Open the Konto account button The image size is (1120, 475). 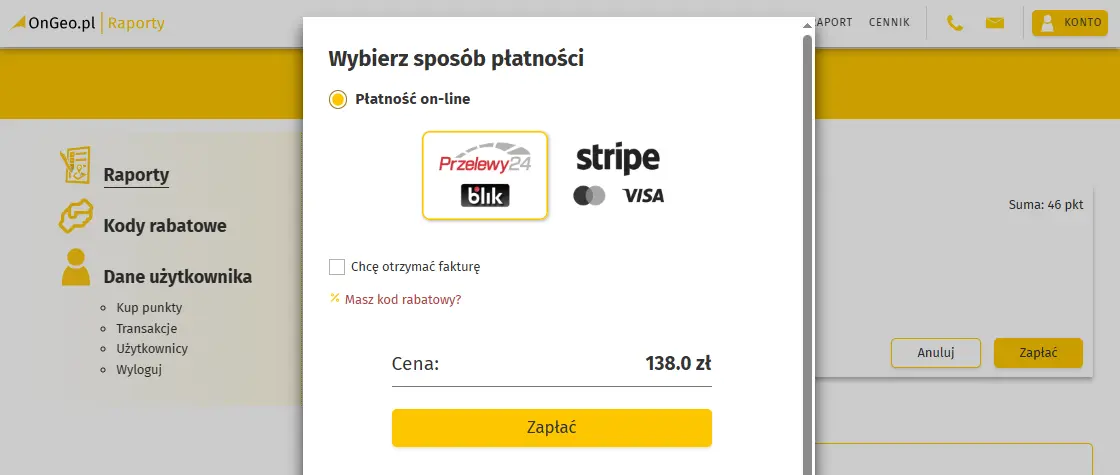1071,22
